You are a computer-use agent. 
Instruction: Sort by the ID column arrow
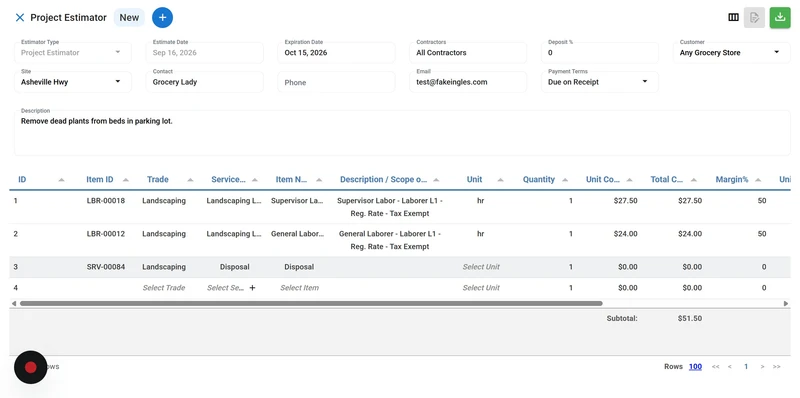61,180
